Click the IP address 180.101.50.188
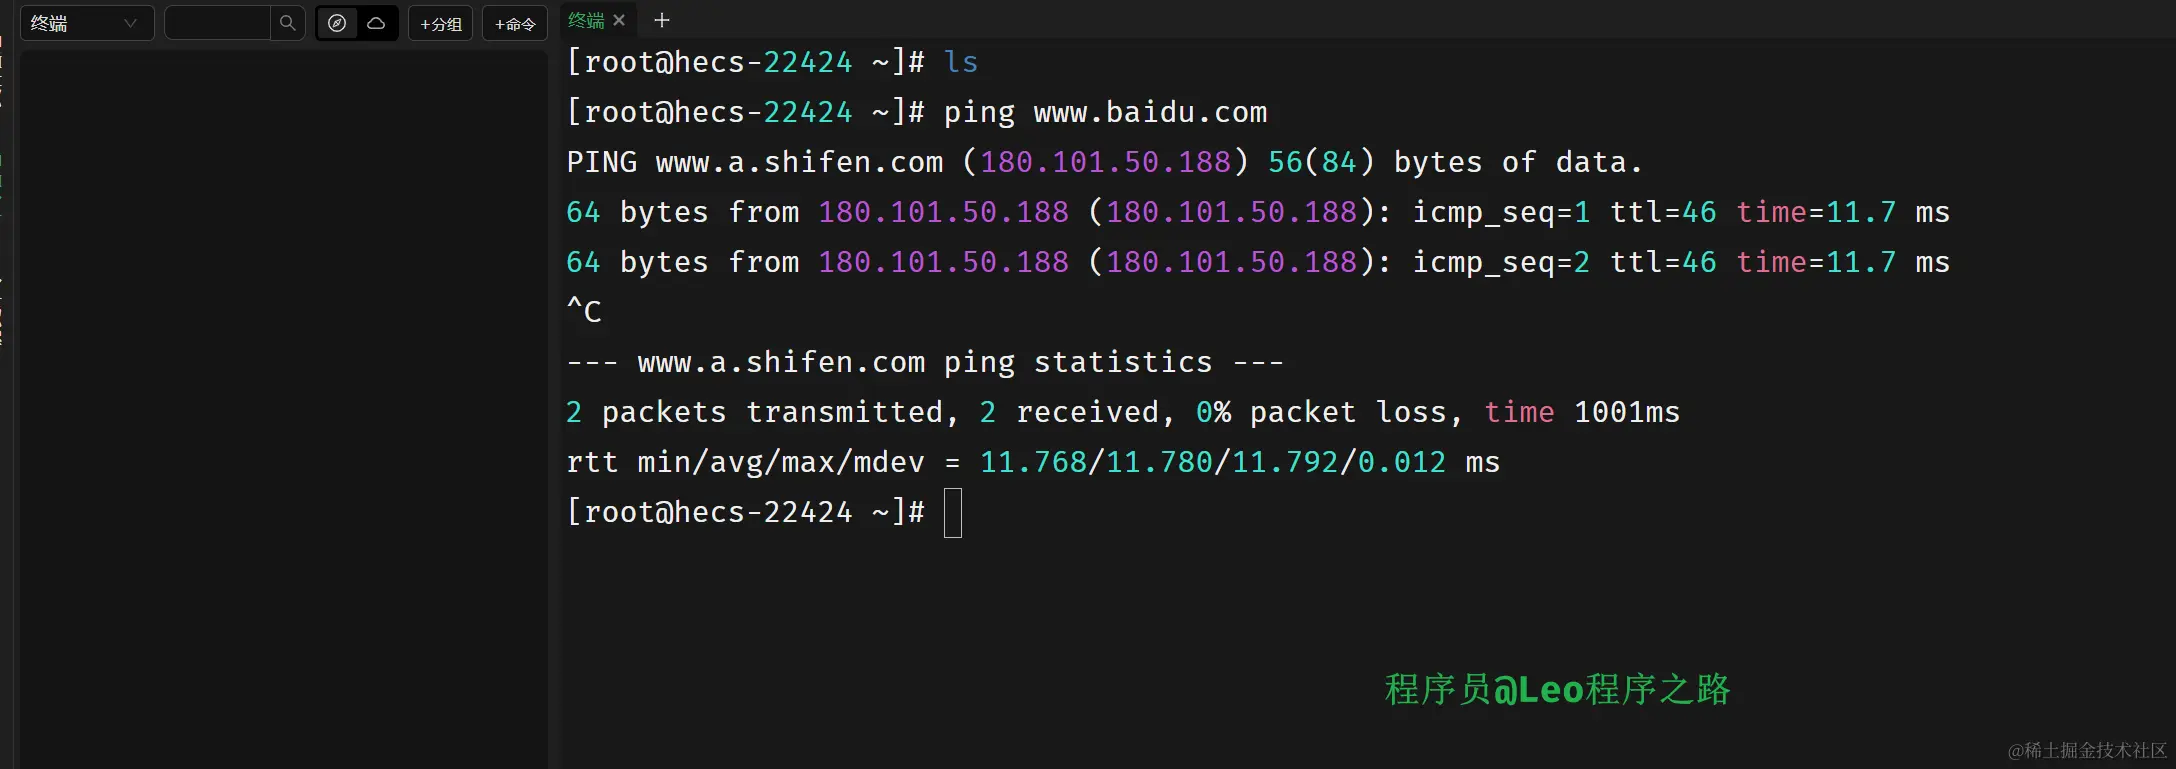Viewport: 2176px width, 769px height. pos(1105,161)
